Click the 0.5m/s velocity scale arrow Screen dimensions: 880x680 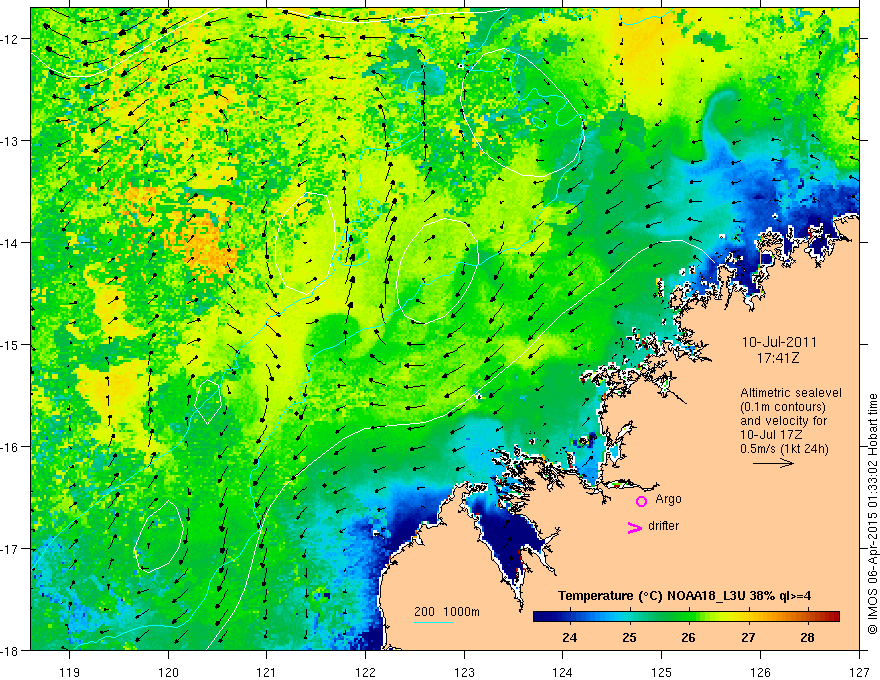click(773, 463)
